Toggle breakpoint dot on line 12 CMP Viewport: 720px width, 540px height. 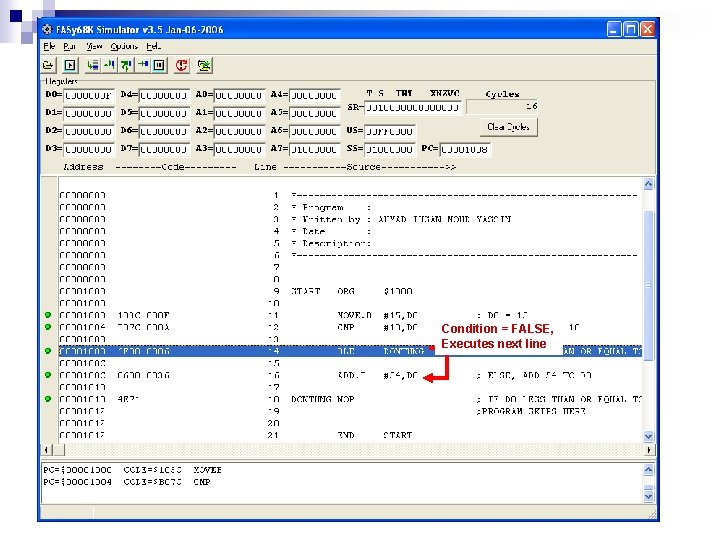point(48,327)
